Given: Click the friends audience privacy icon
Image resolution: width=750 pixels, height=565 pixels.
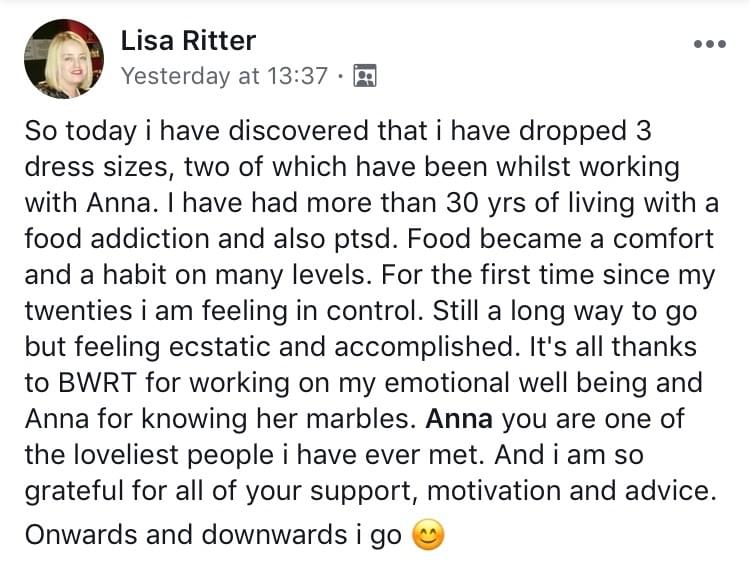Looking at the screenshot, I should [365, 76].
